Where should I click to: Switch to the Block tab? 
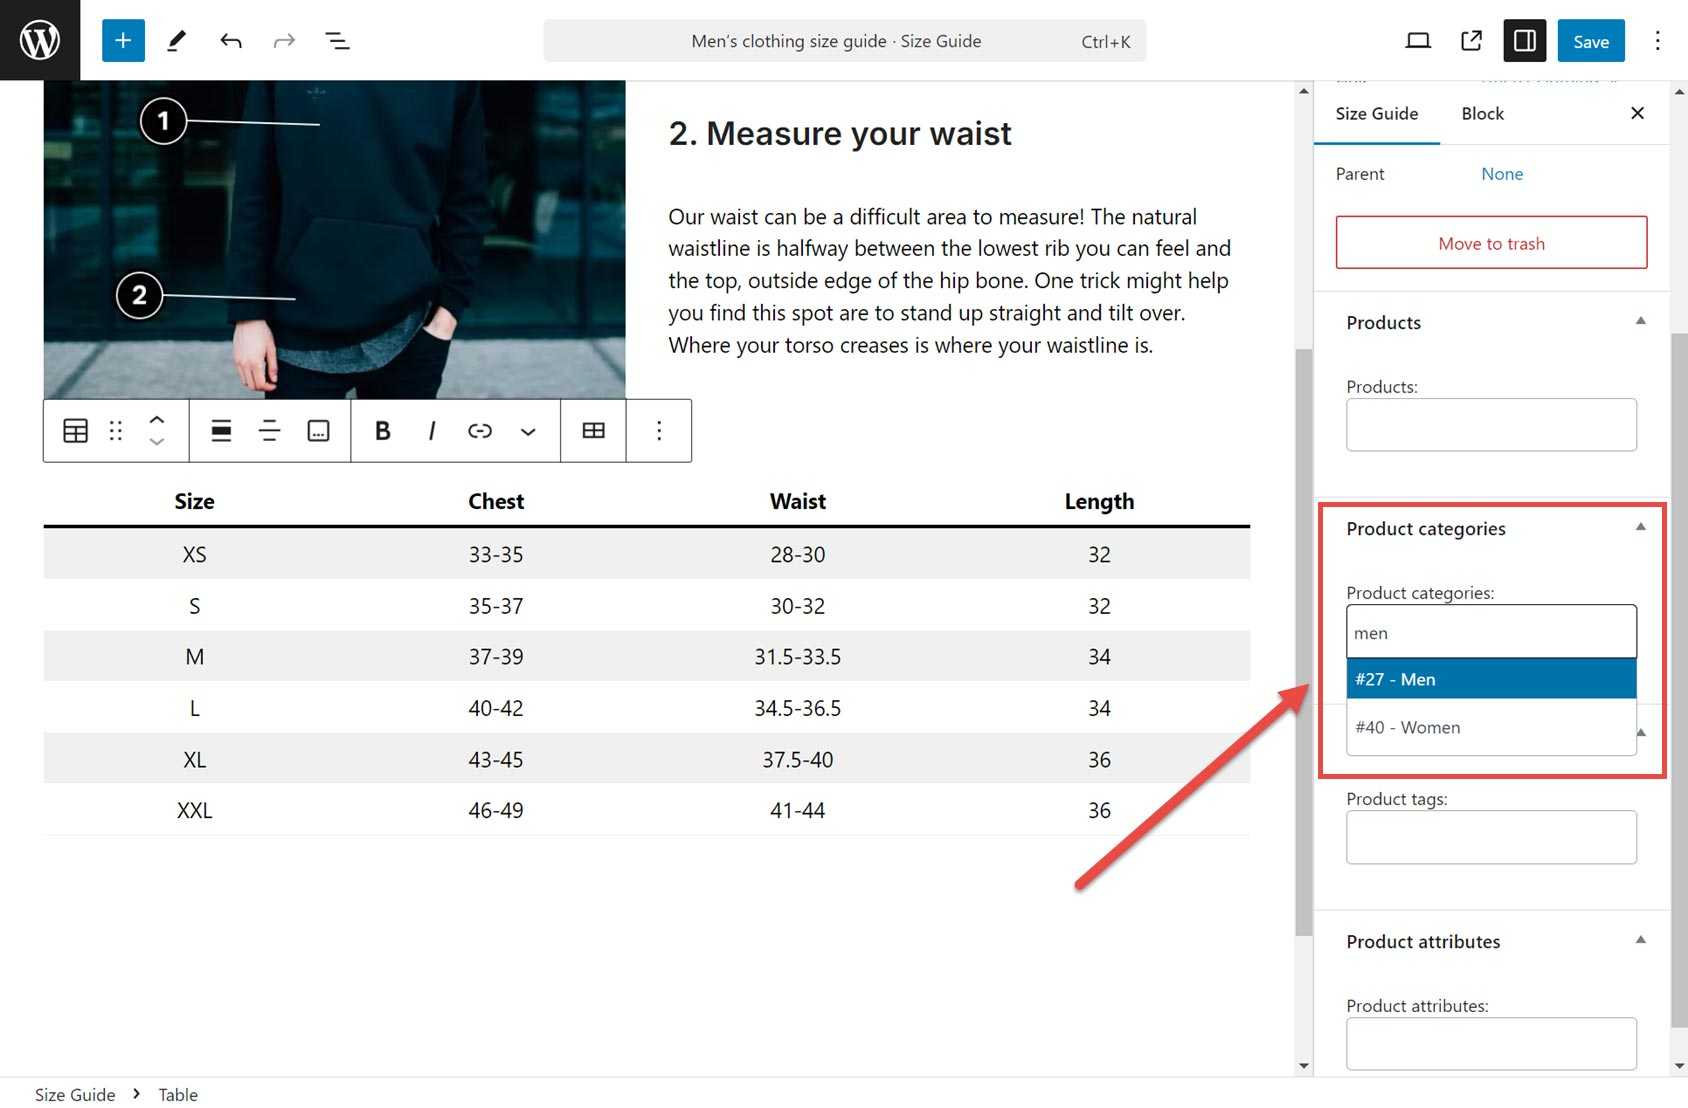coord(1482,114)
